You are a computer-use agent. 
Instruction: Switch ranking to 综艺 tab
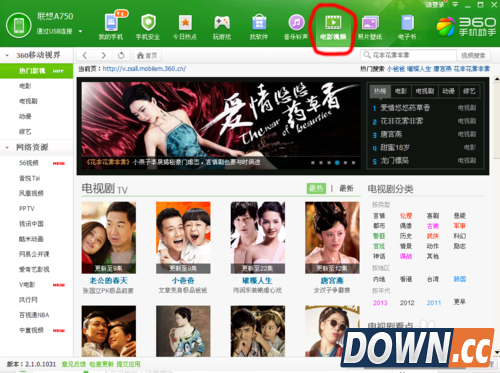click(469, 91)
